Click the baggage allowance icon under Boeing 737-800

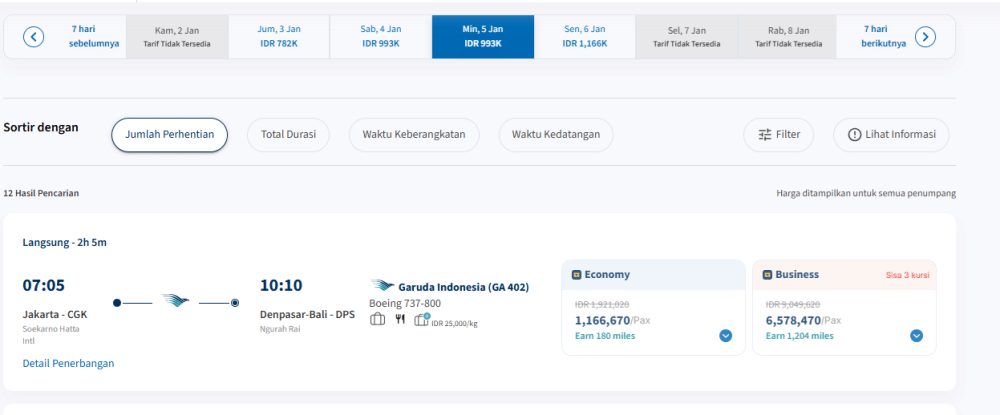point(378,320)
